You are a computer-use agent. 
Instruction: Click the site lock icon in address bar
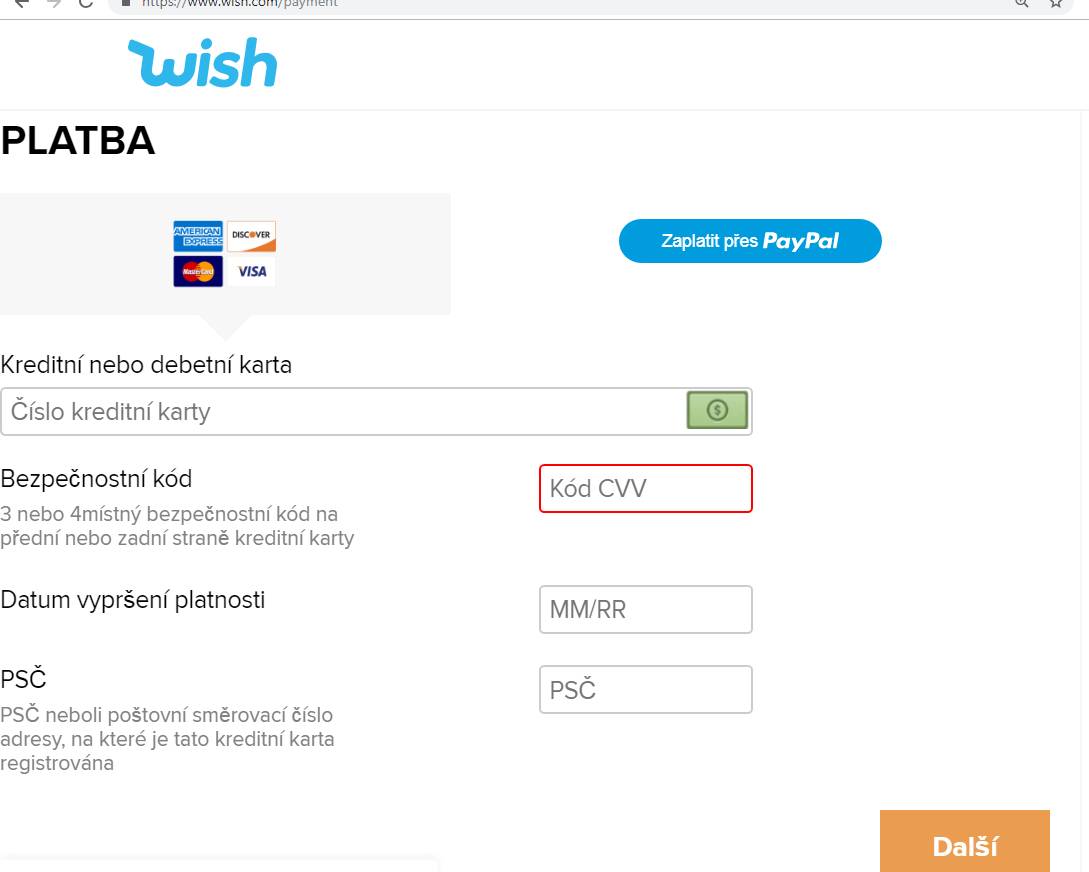point(126,3)
